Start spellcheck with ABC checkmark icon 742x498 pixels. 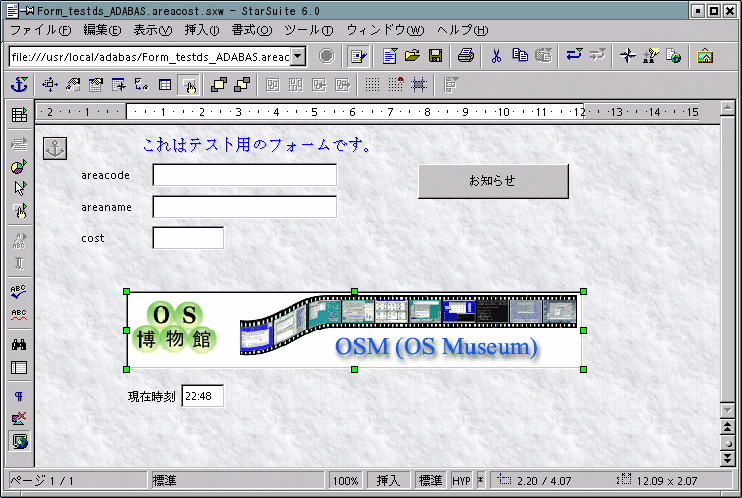click(x=19, y=292)
